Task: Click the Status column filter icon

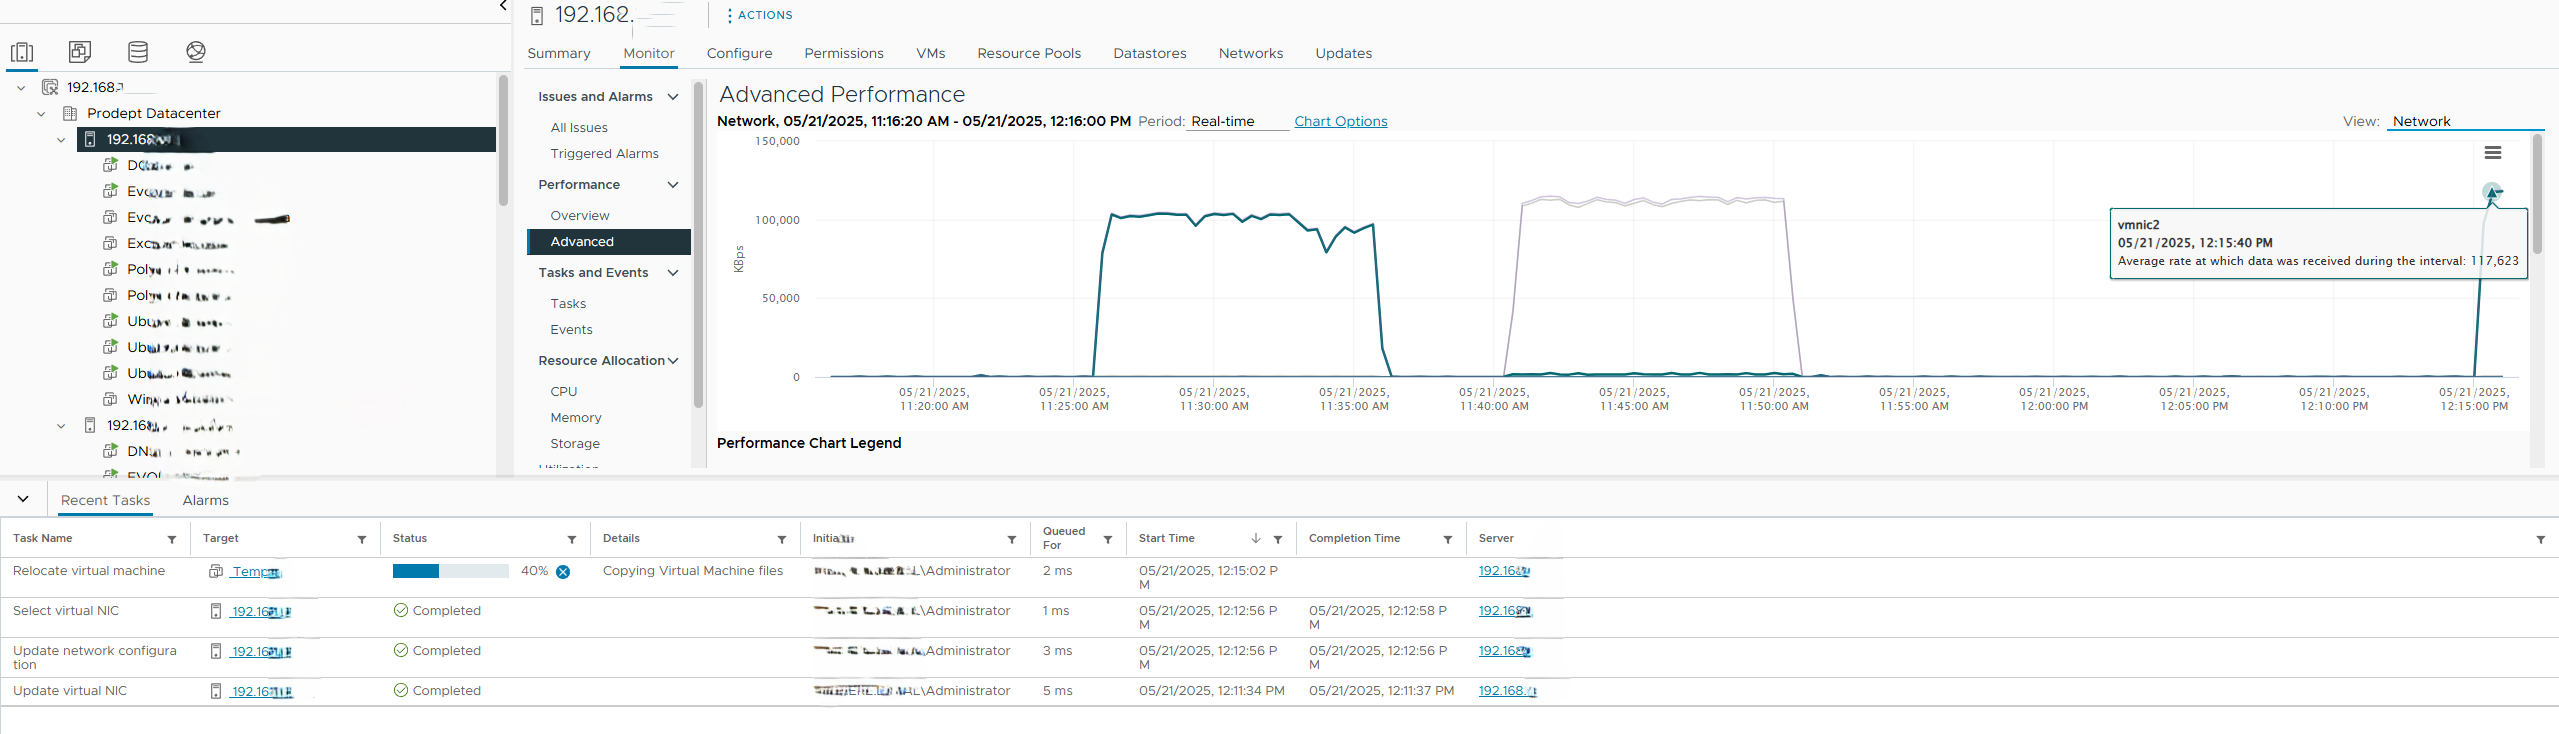Action: (x=572, y=540)
